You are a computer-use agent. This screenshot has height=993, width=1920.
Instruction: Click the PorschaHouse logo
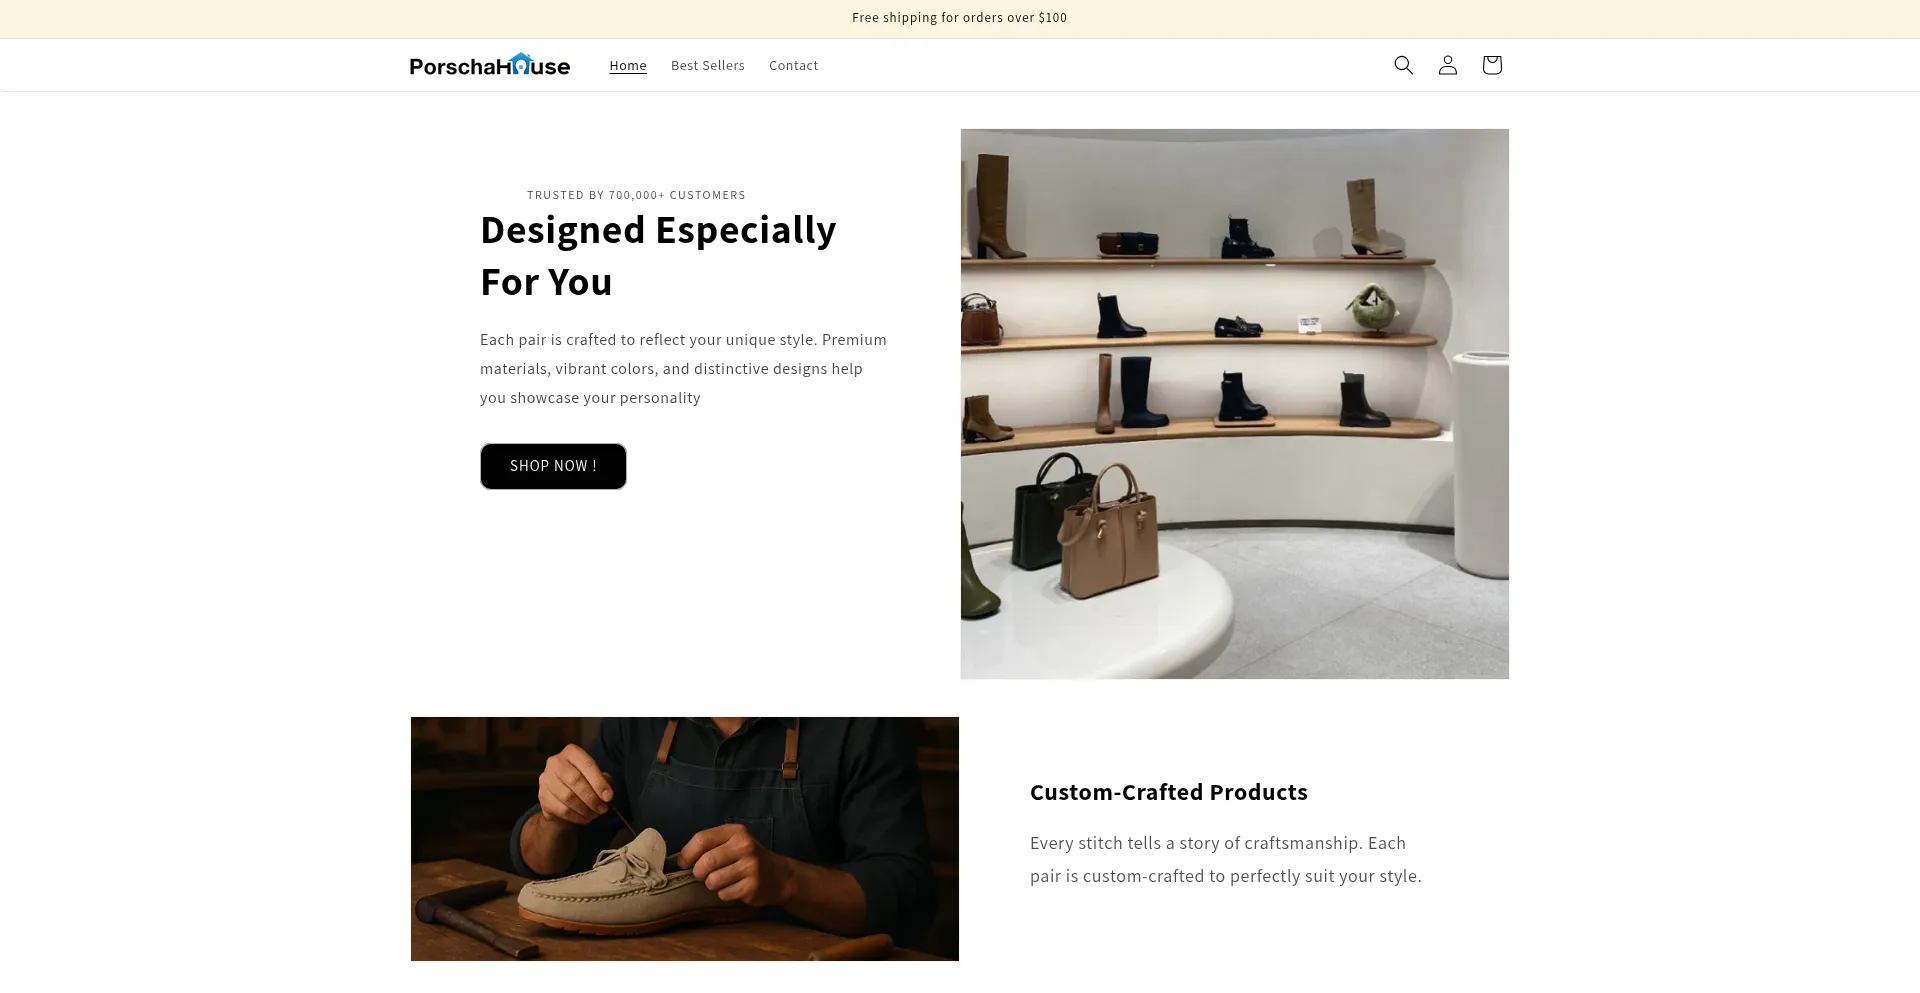(x=490, y=65)
